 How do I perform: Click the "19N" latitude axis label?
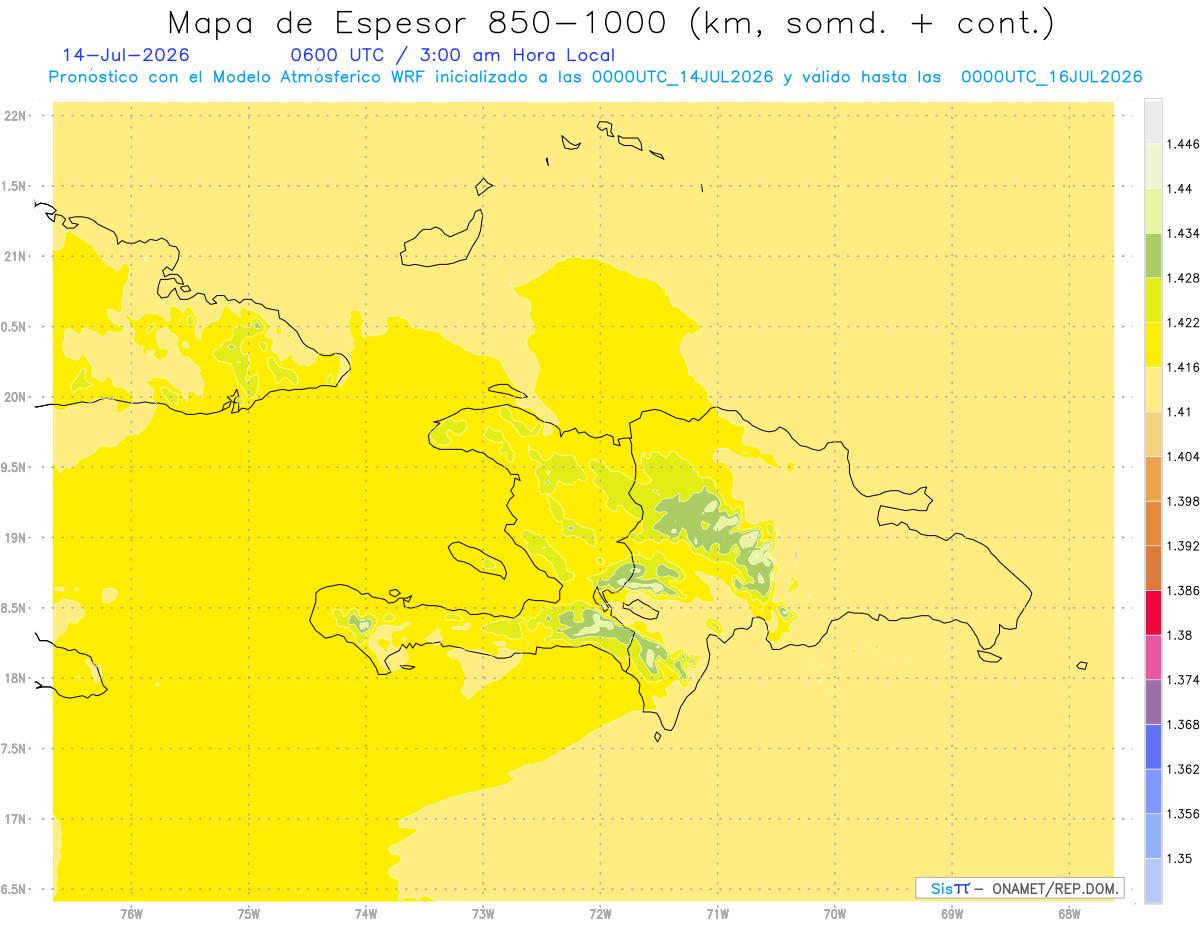point(15,538)
